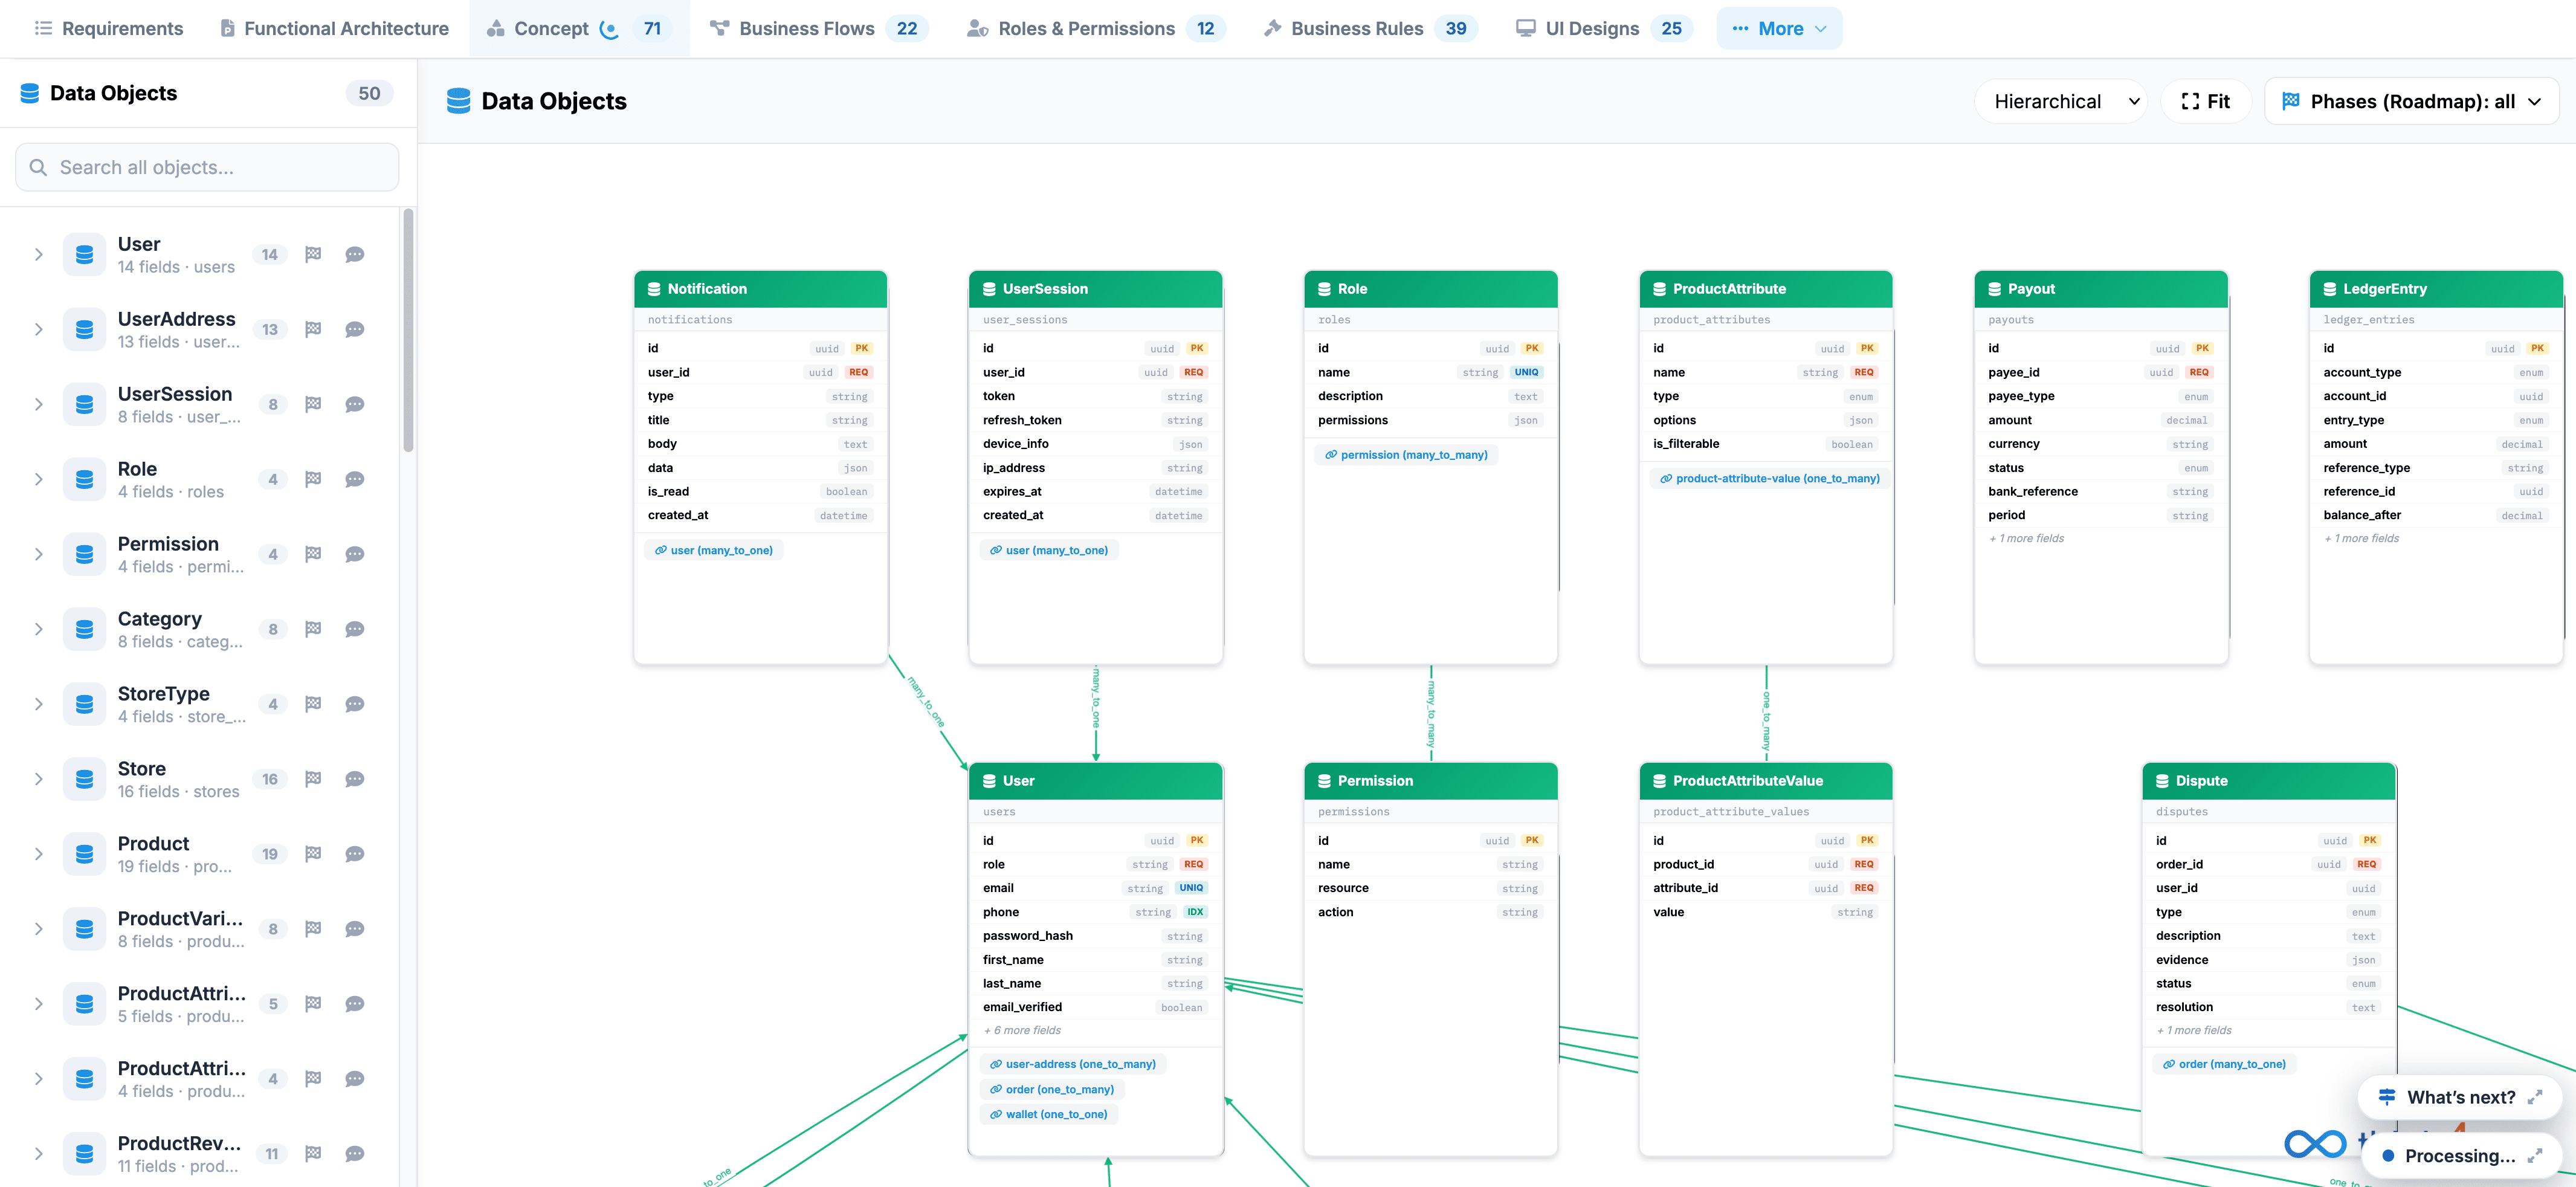Click the Product database icon in sidebar
Viewport: 2576px width, 1187px height.
[x=84, y=854]
